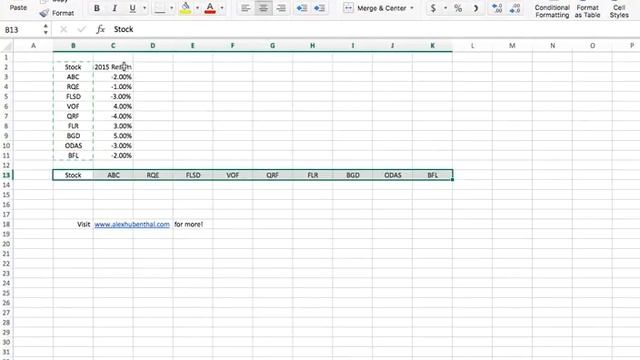
Task: Click the increase decimal icon
Action: (497, 8)
